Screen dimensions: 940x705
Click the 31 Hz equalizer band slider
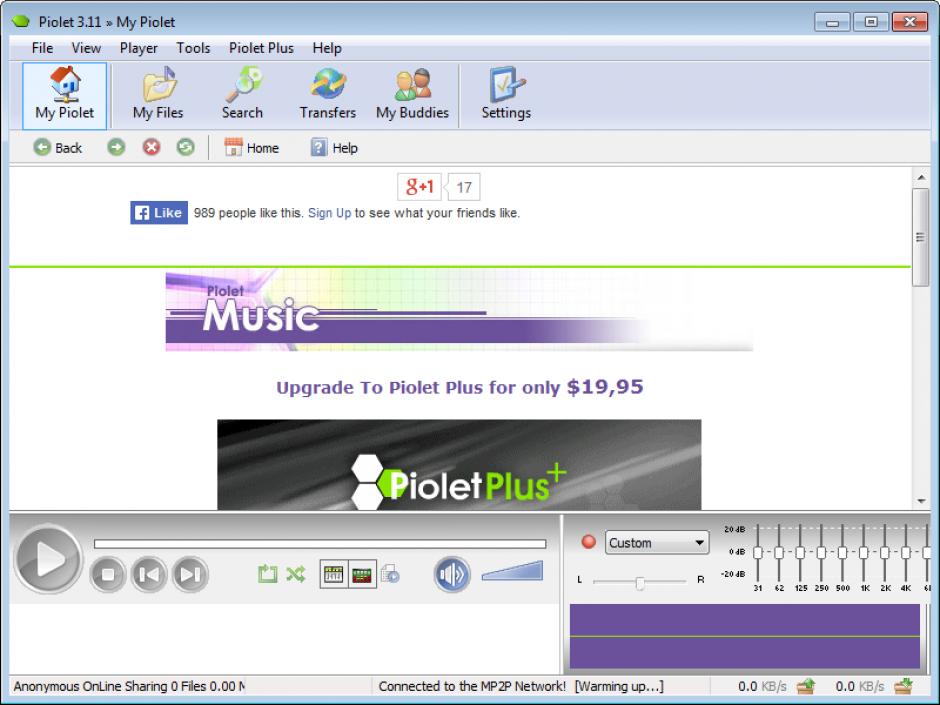point(758,552)
